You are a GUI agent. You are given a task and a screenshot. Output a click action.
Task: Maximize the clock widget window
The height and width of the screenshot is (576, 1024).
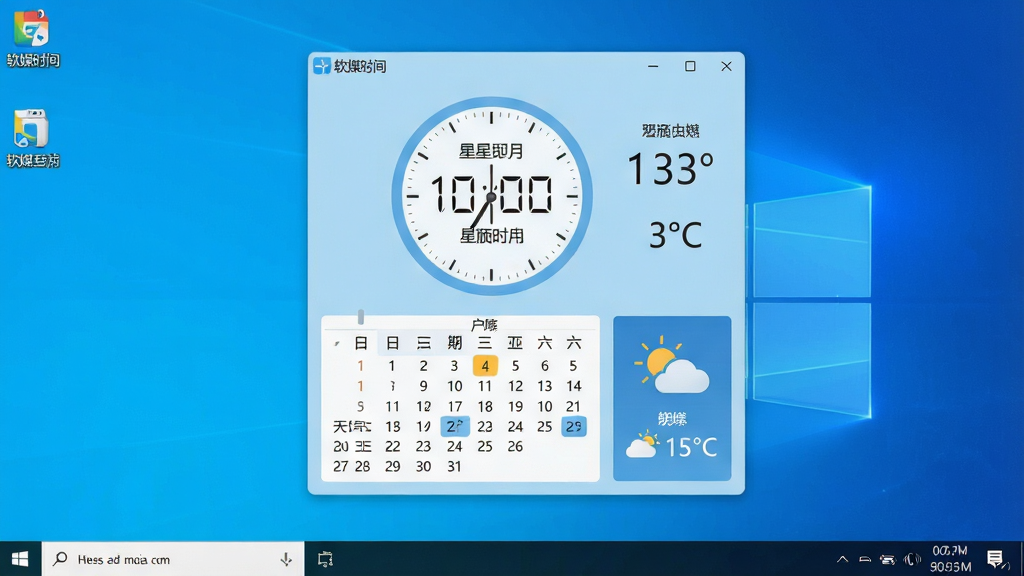690,66
